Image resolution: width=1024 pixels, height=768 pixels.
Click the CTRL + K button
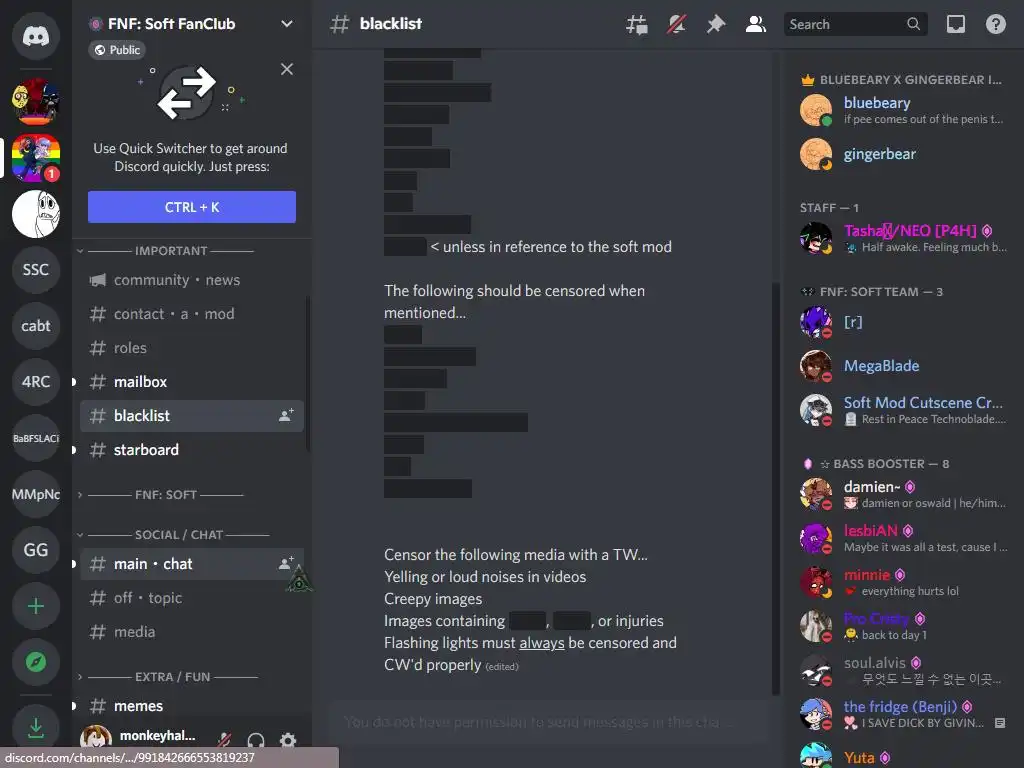192,207
